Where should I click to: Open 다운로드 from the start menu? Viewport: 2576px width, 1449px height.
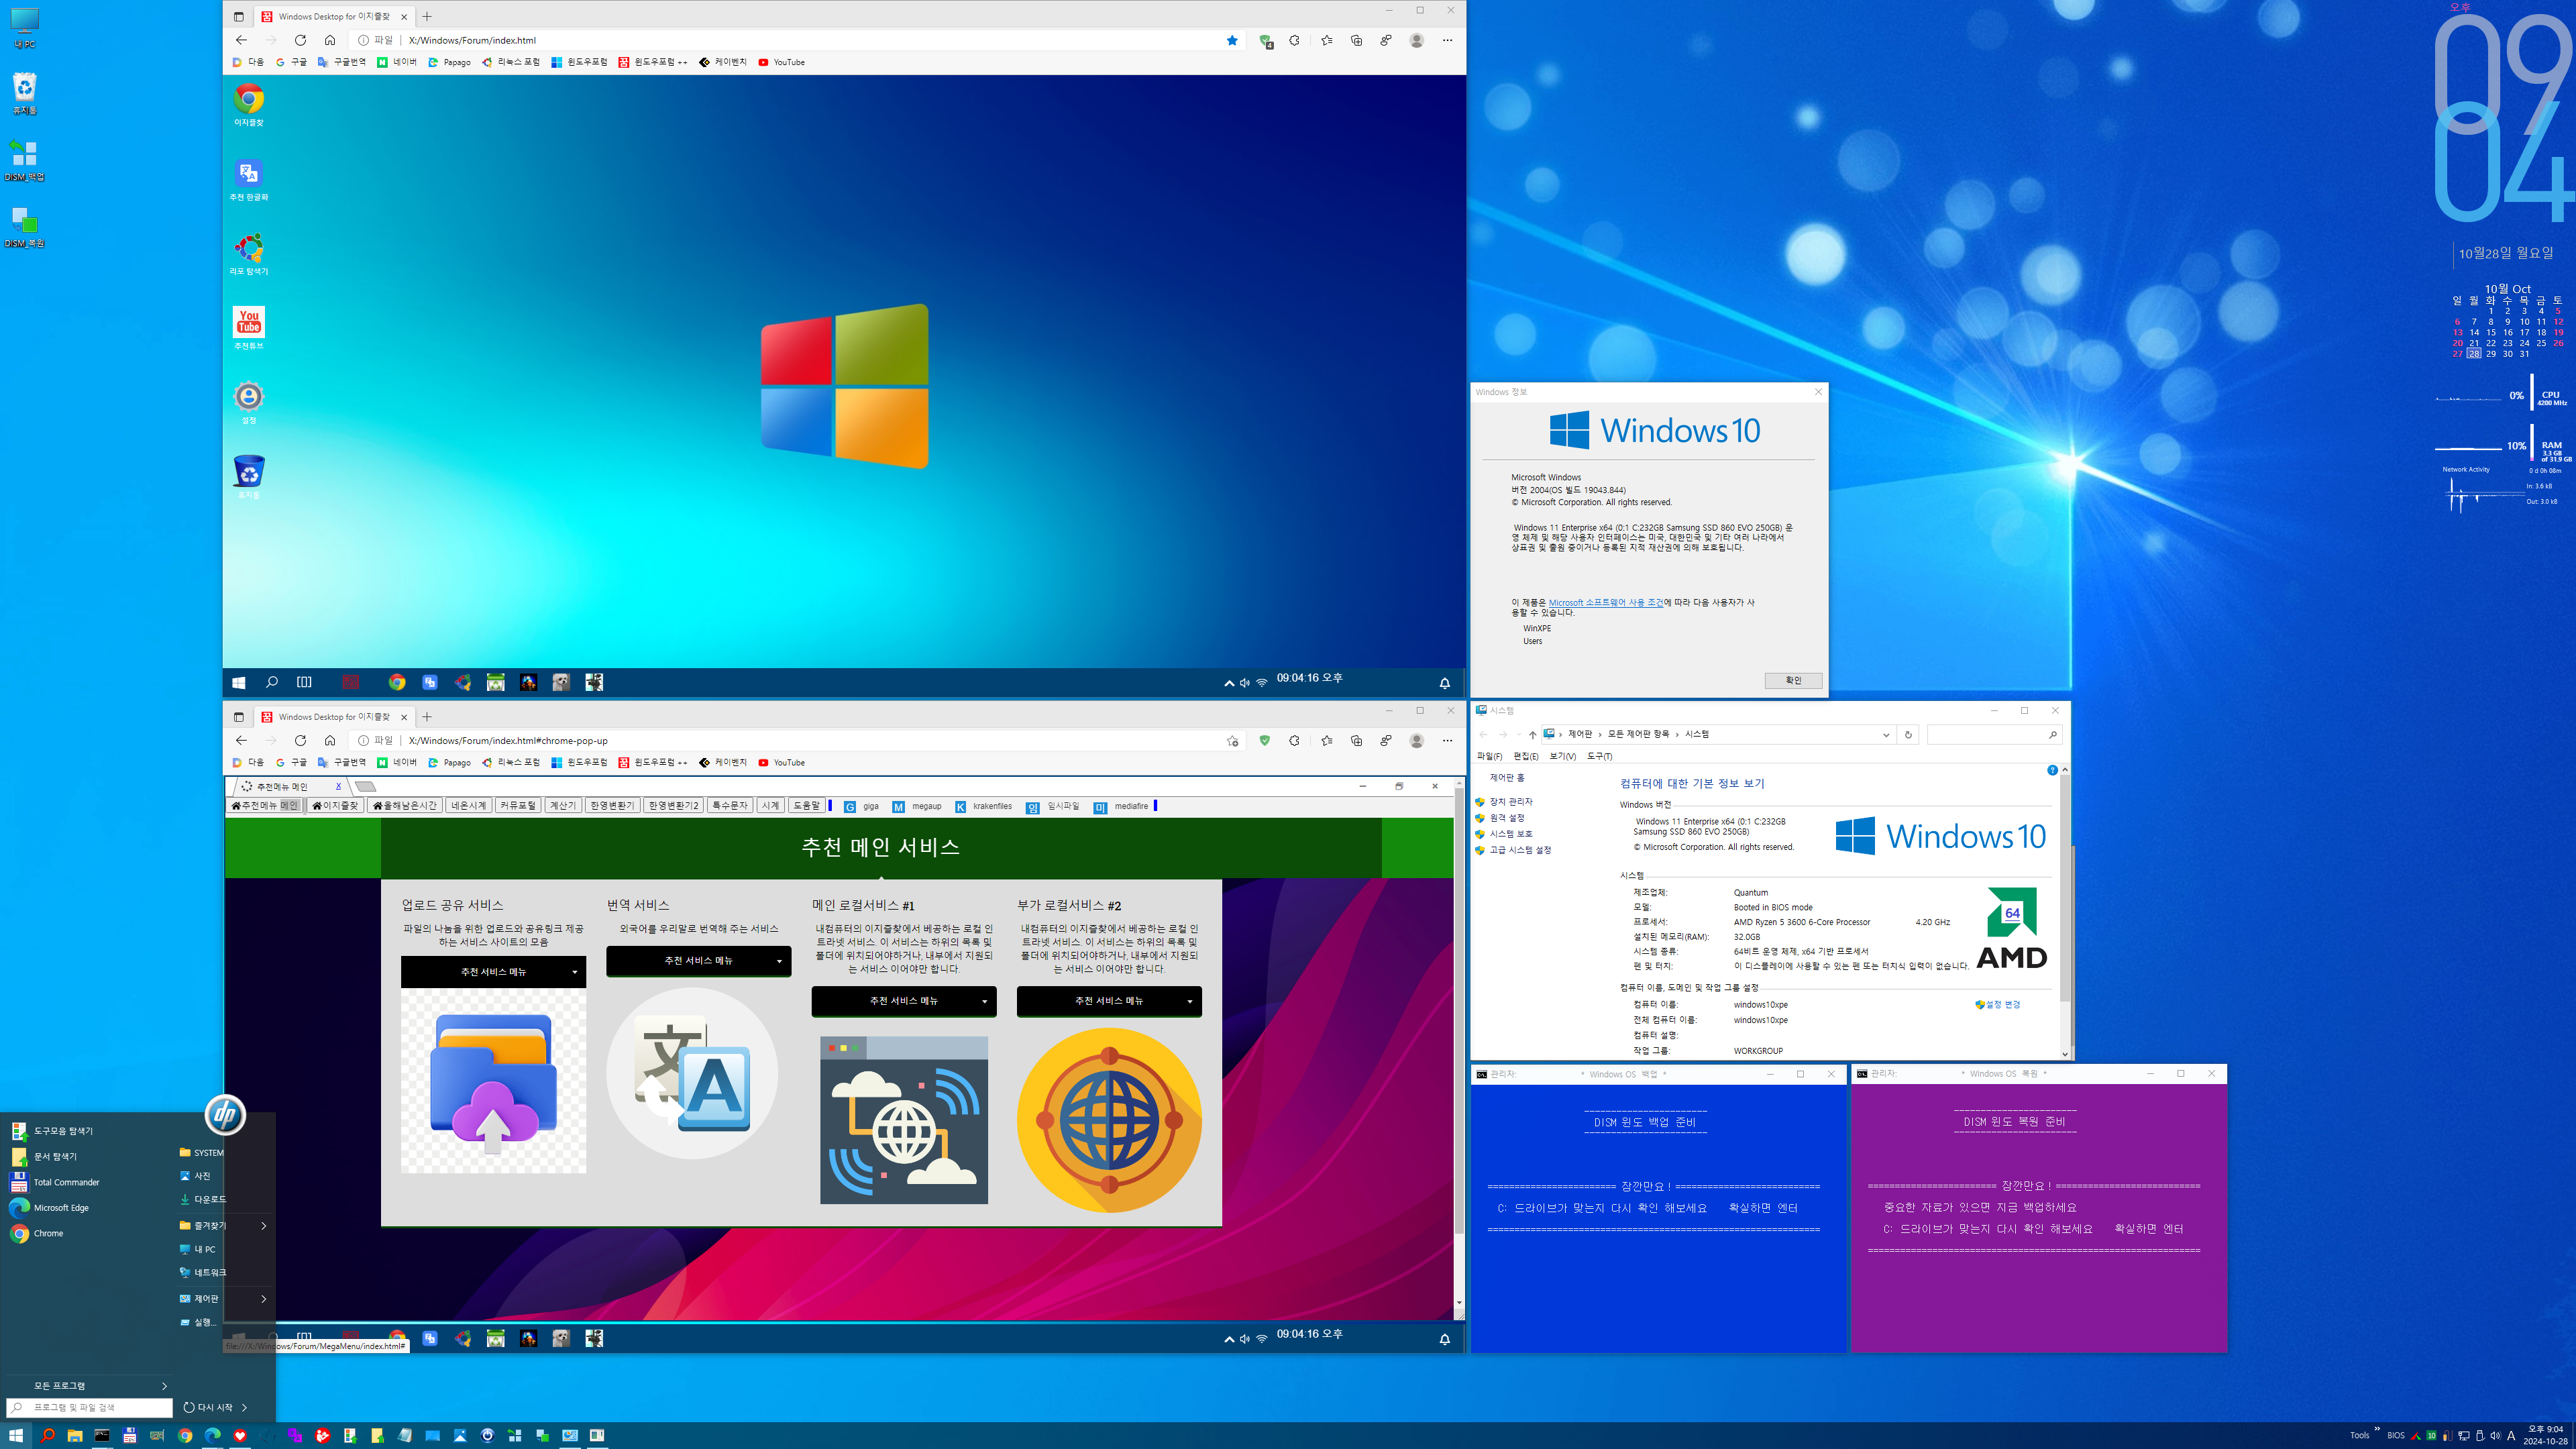click(203, 1199)
